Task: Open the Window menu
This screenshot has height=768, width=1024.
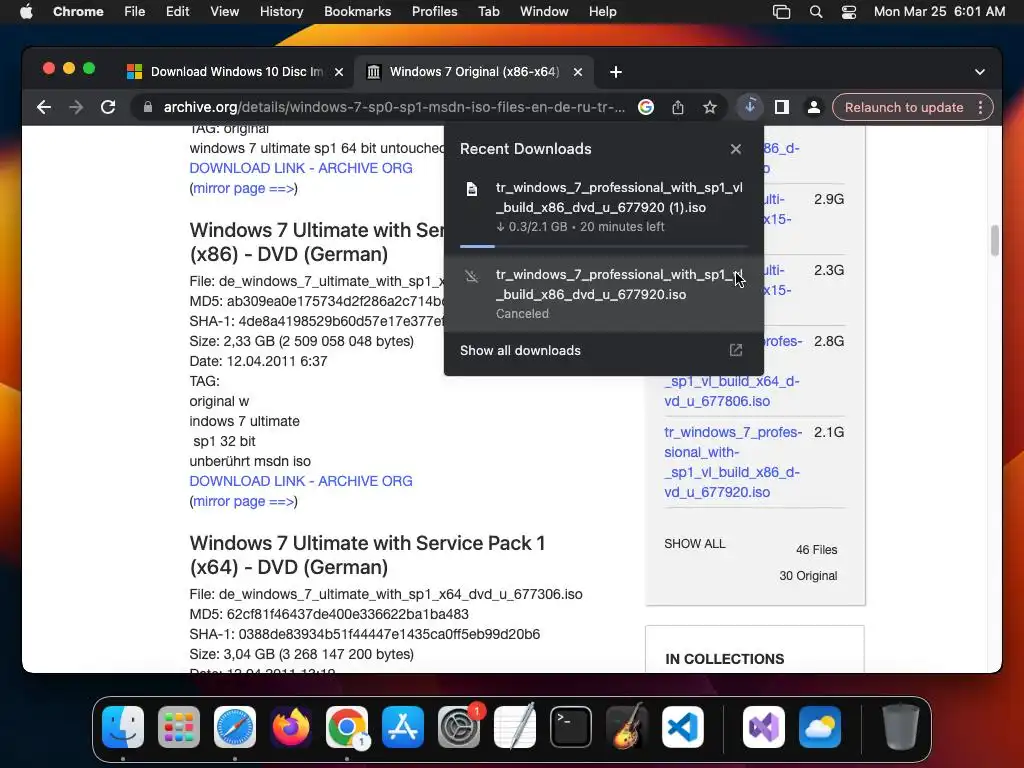Action: click(543, 11)
